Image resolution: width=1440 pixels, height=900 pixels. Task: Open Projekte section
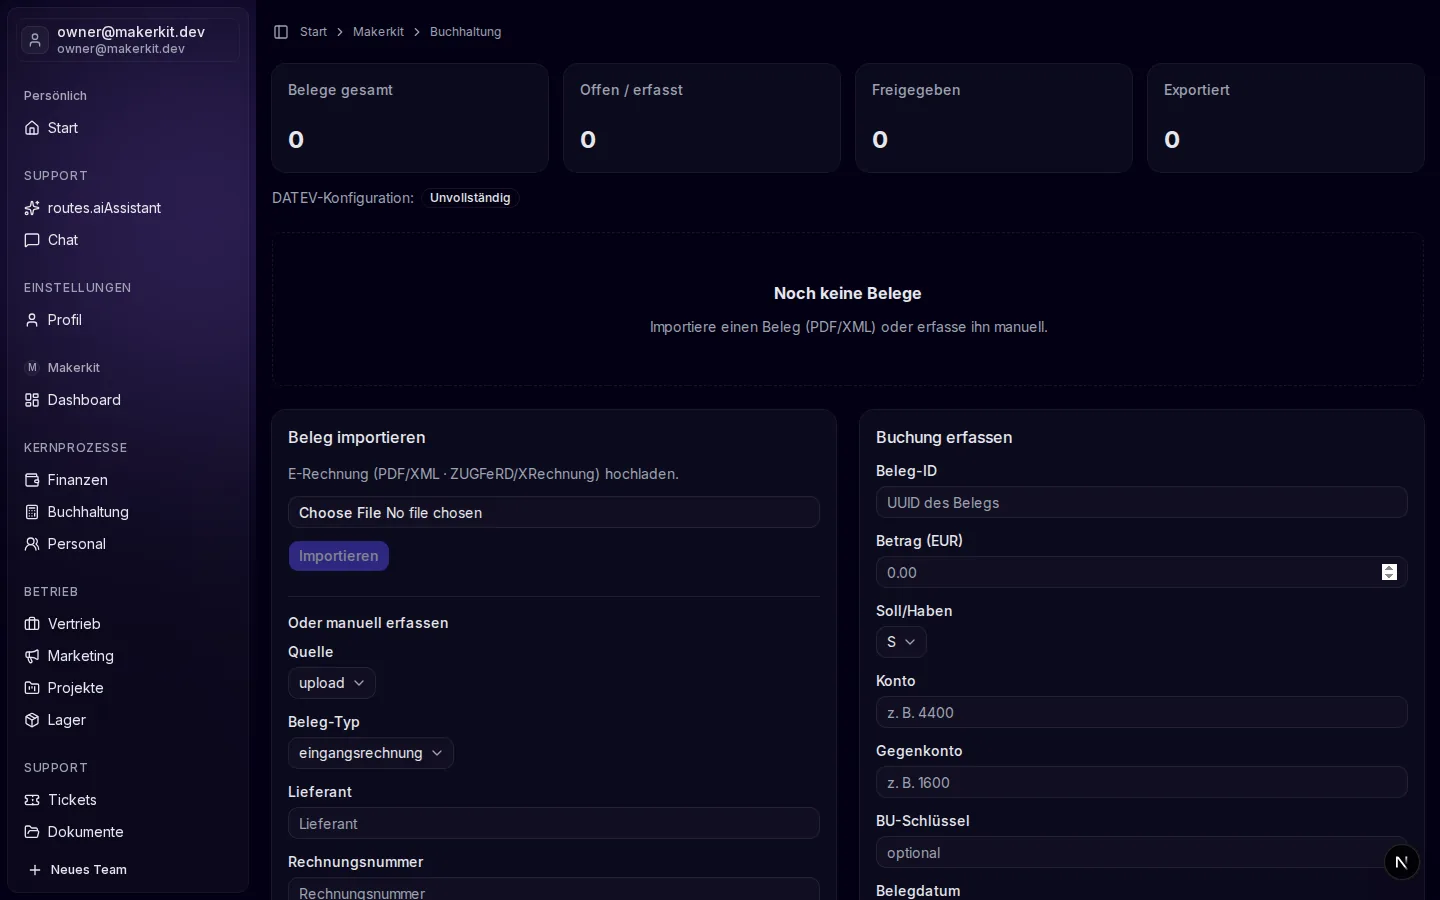tap(128, 688)
